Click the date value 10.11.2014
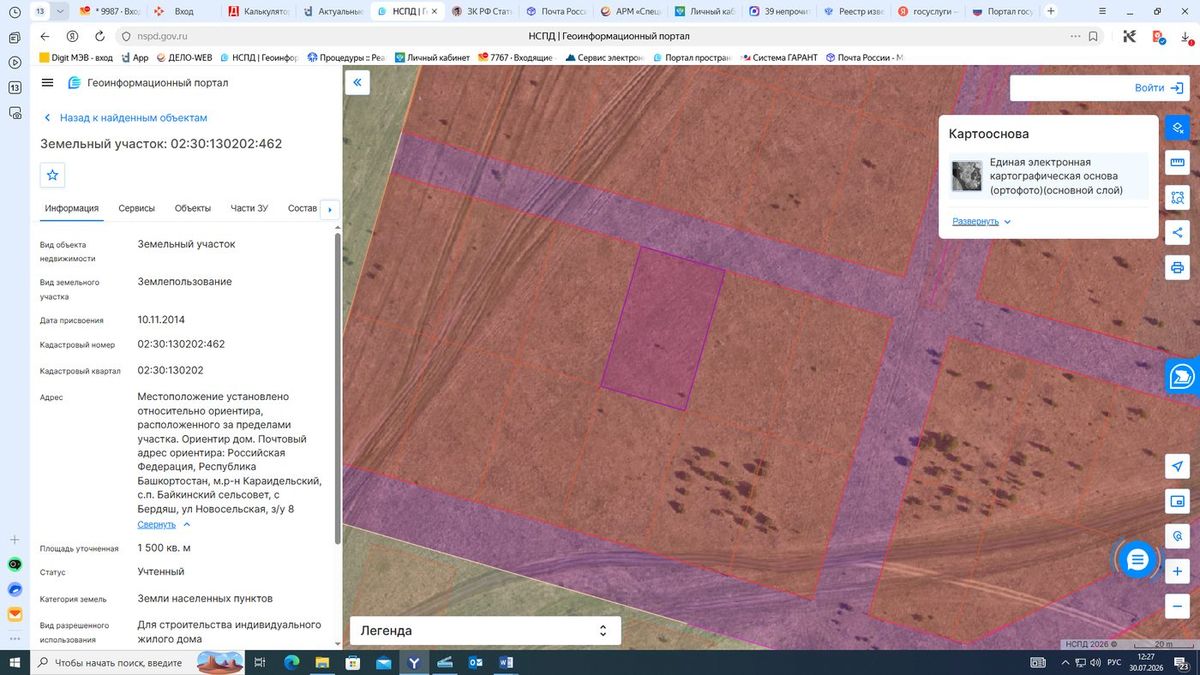Viewport: 1200px width, 675px height. click(161, 320)
